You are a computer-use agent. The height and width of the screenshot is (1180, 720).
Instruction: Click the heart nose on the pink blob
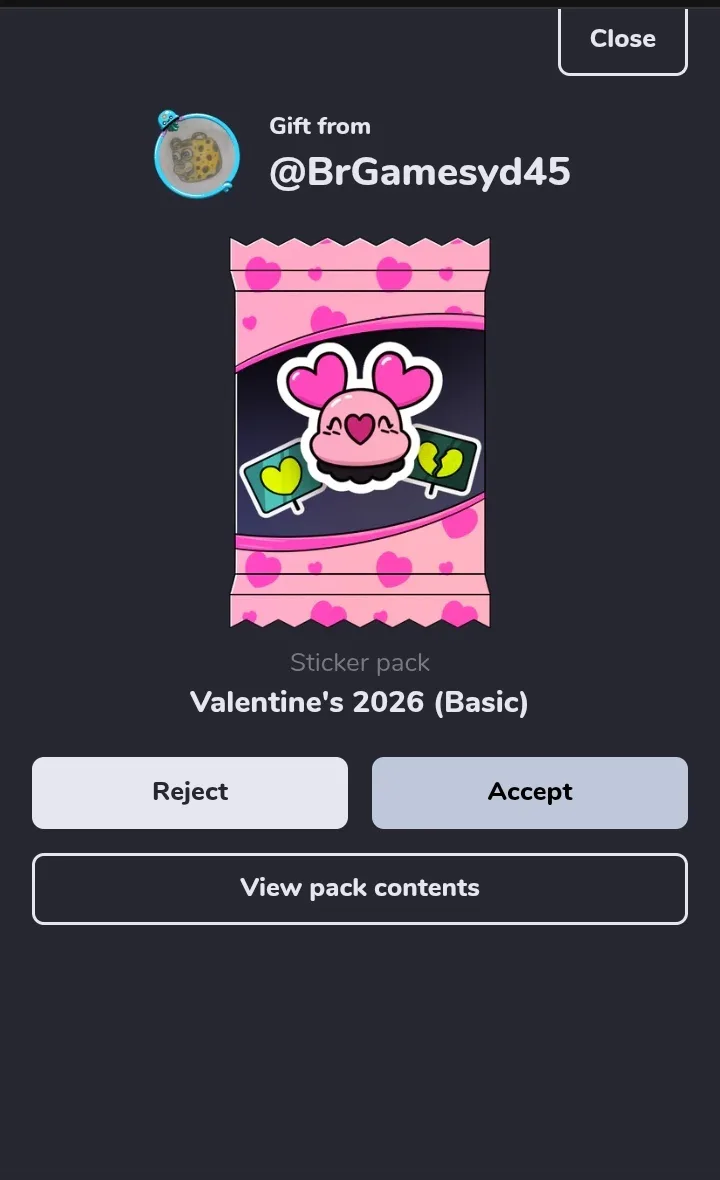tap(360, 429)
